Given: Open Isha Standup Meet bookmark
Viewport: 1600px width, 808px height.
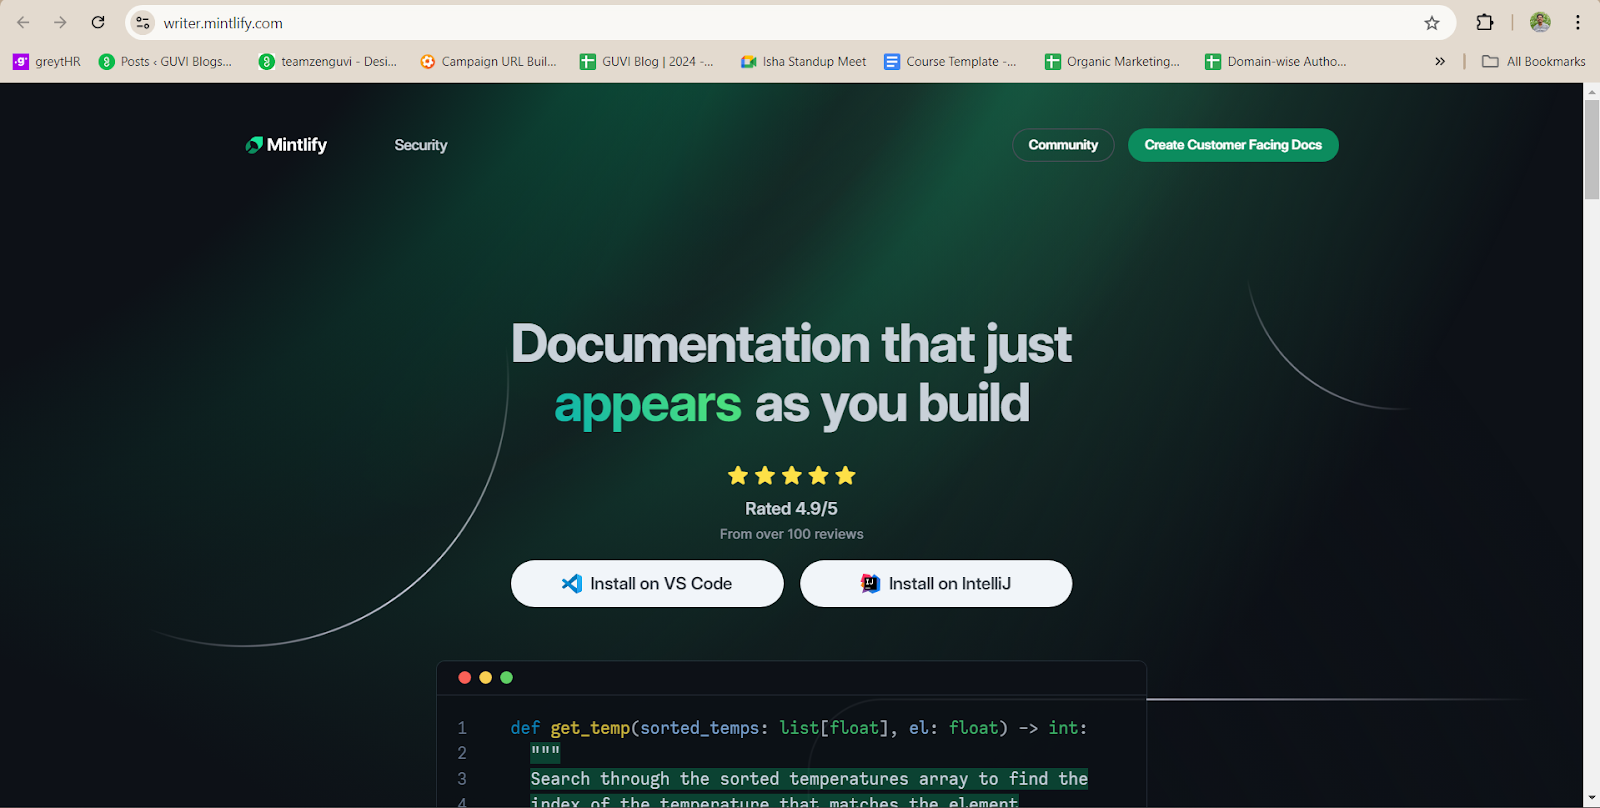Looking at the screenshot, I should click(x=803, y=61).
